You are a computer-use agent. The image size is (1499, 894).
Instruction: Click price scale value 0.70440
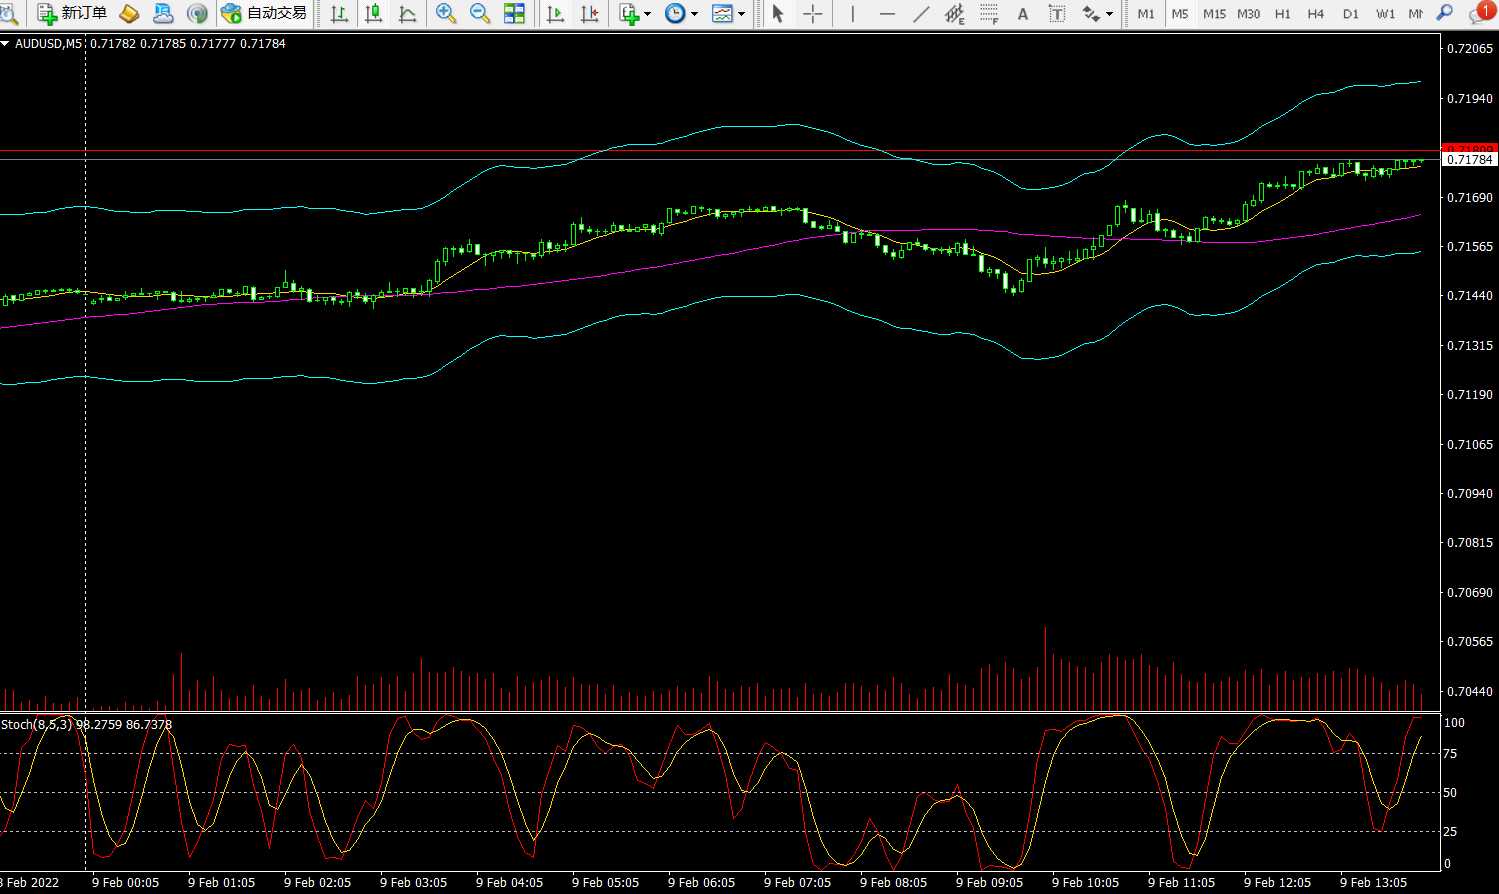tap(1470, 691)
